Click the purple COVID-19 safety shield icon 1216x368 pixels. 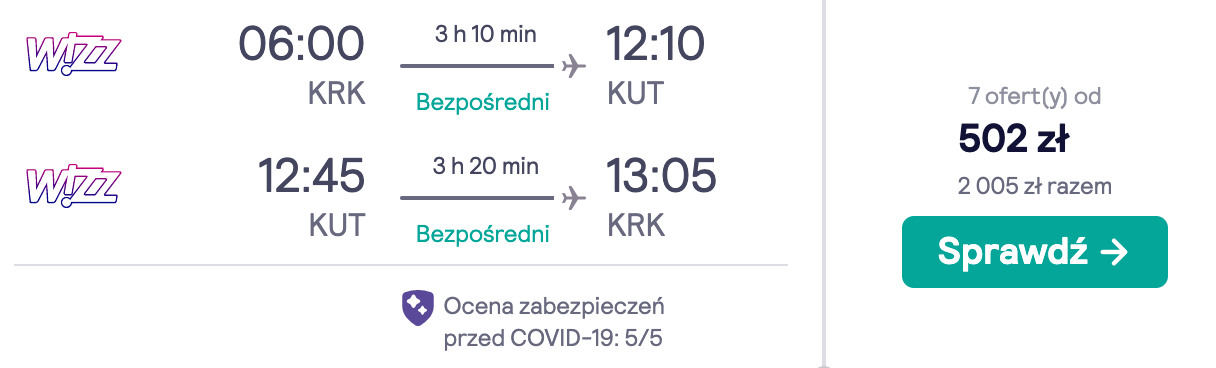[417, 308]
